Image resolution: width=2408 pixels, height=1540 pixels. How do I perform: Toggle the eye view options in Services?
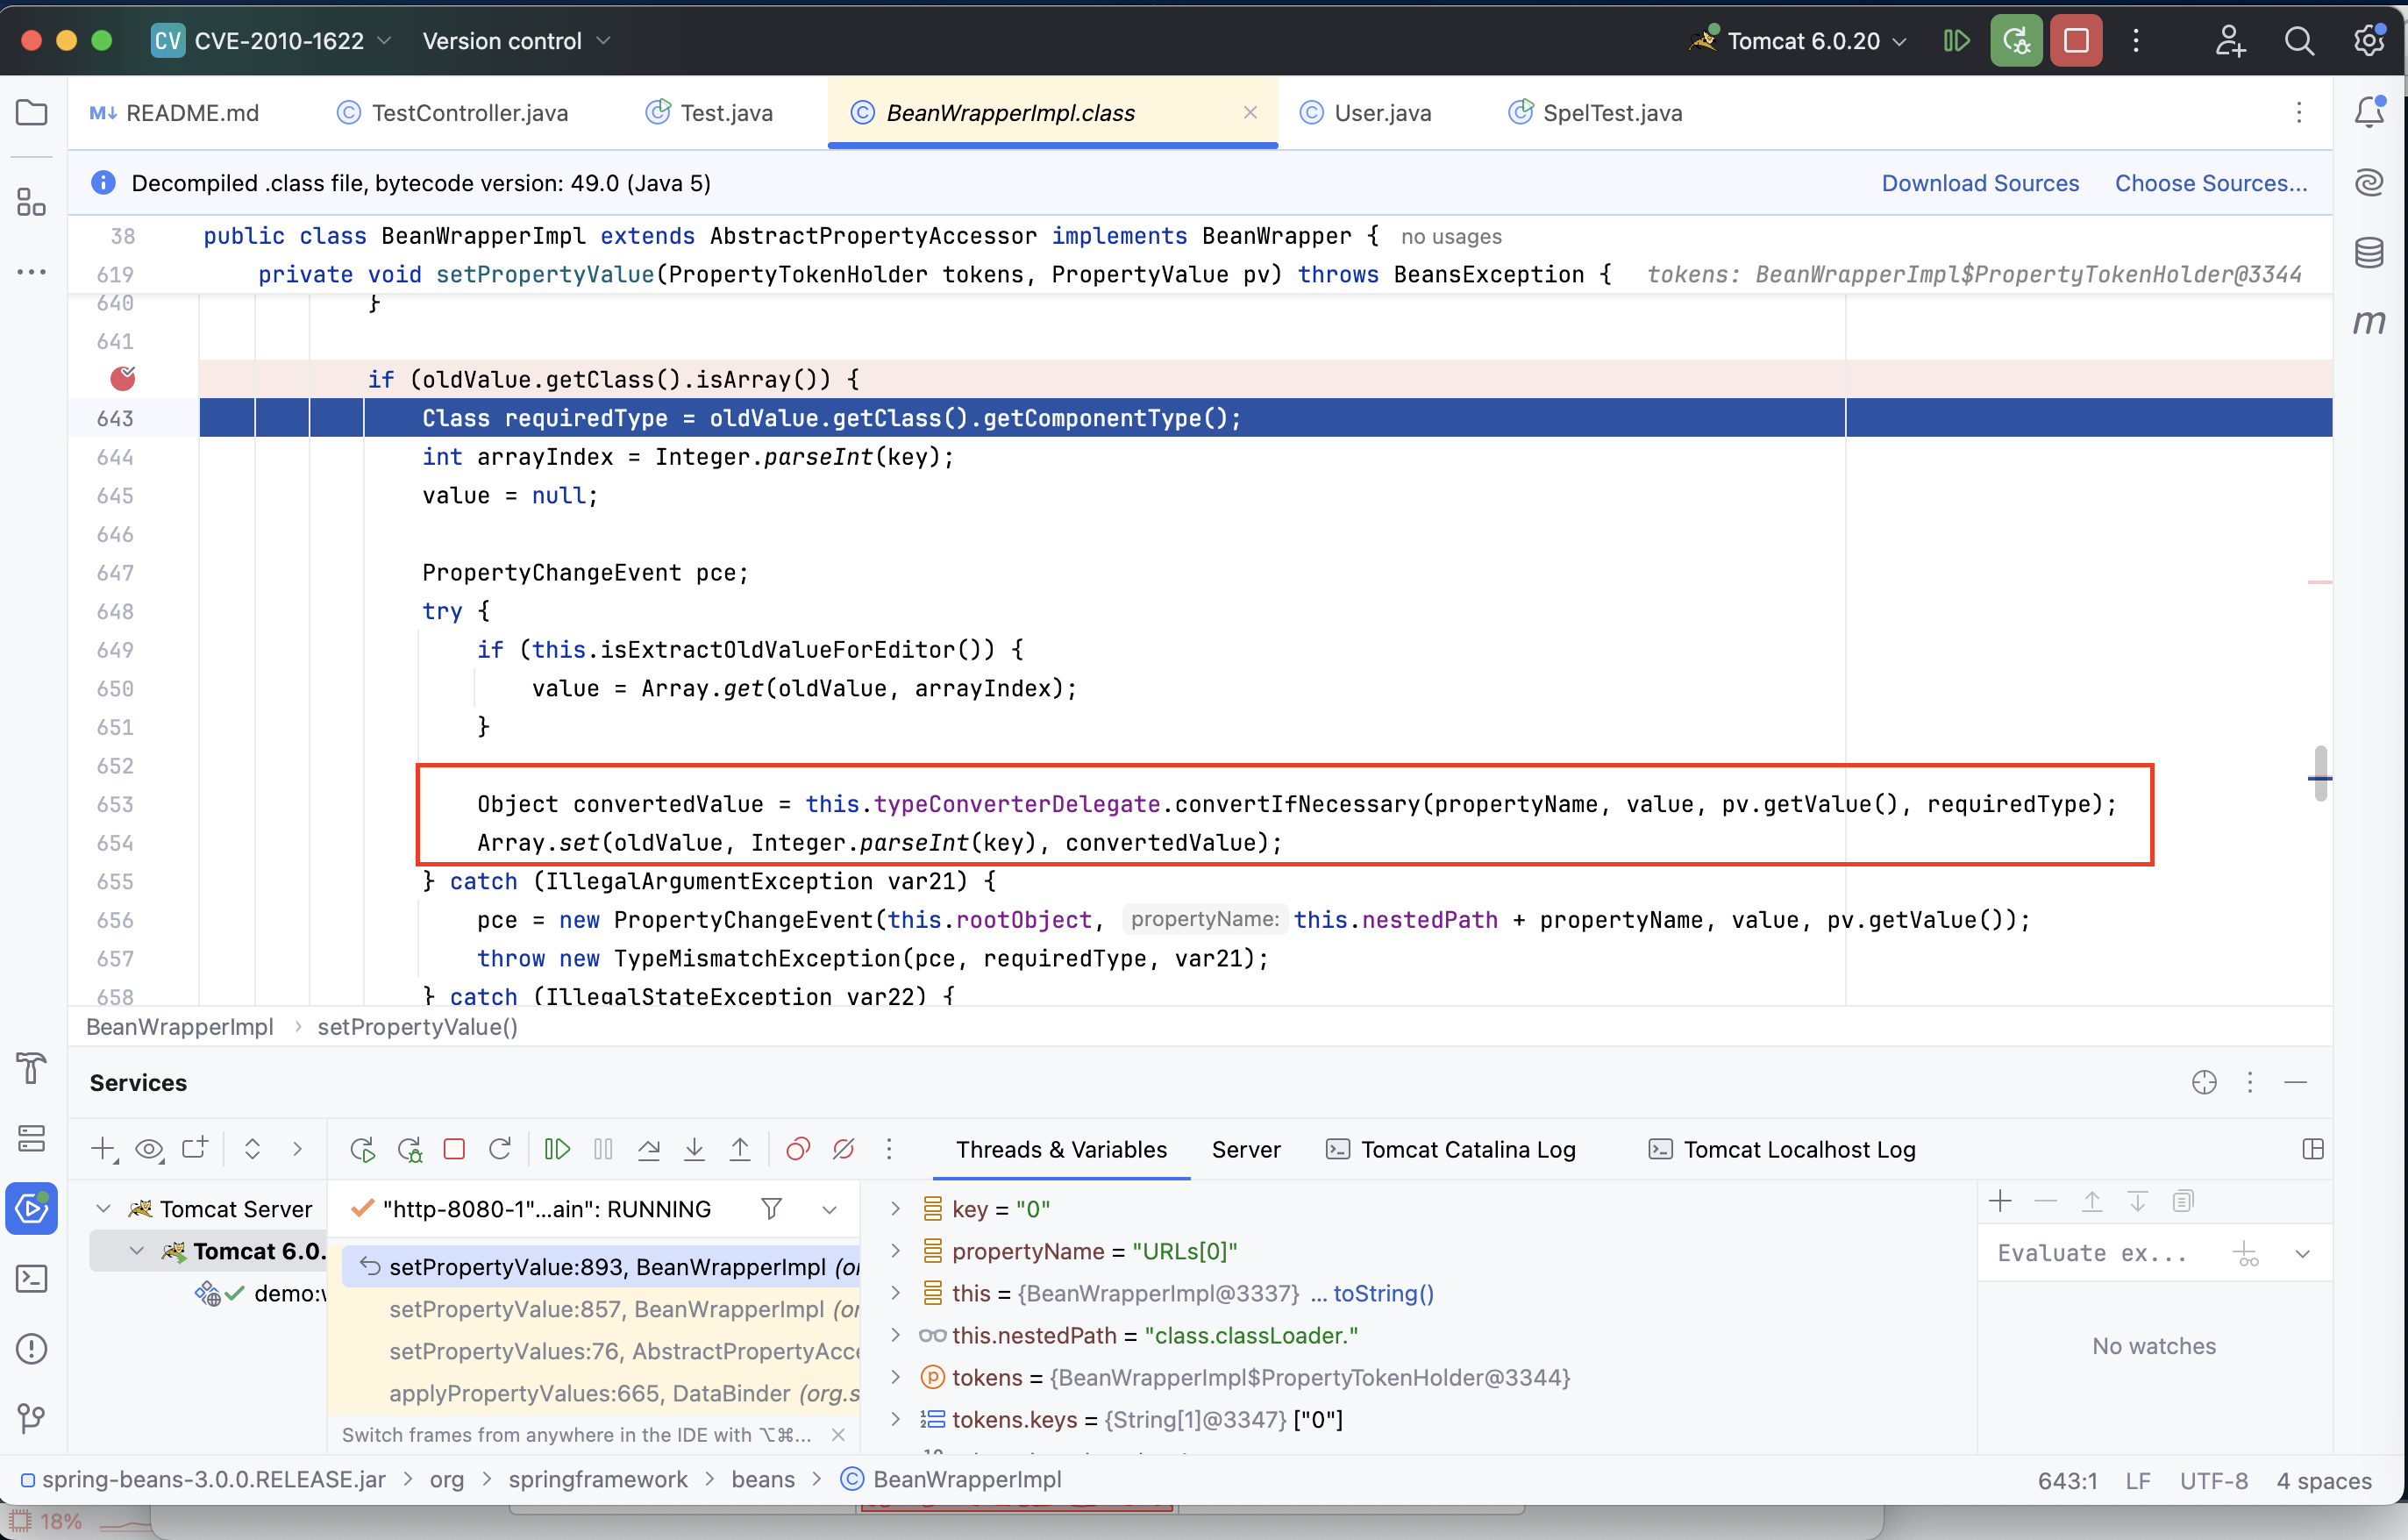149,1149
